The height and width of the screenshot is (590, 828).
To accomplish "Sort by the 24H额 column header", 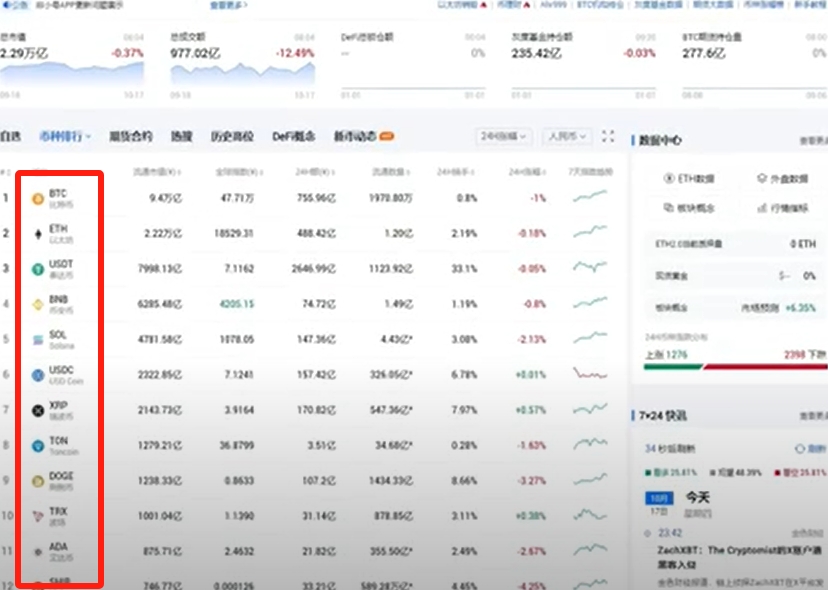I will (315, 172).
